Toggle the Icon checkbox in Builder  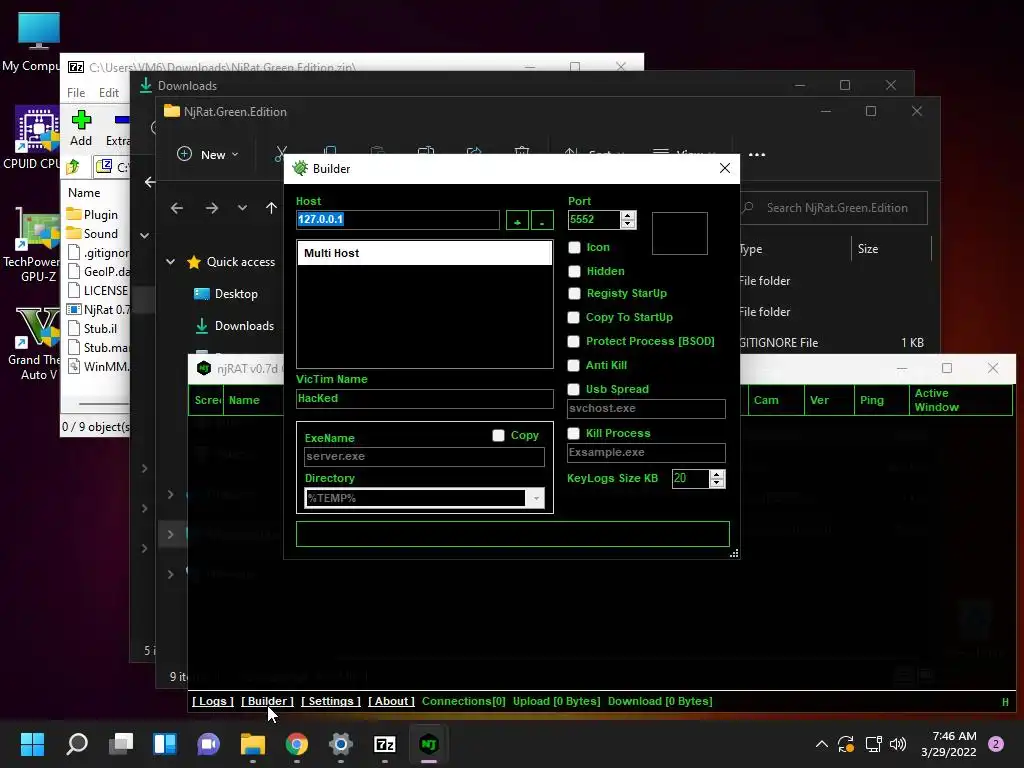[574, 248]
